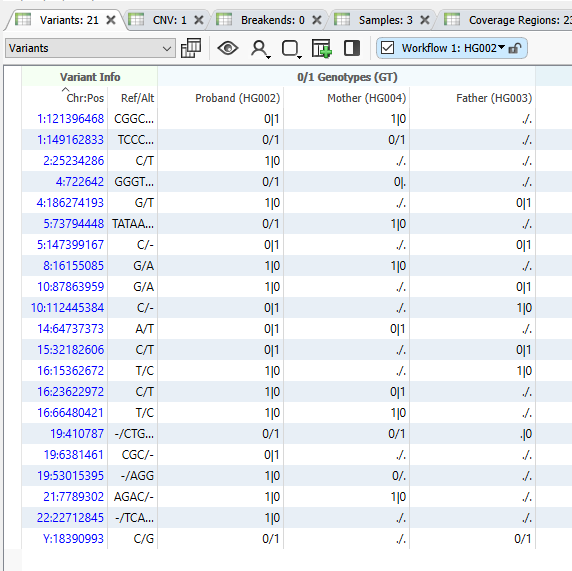Select the -/CTG... Ref/Alt cell
This screenshot has height=571, width=572.
tap(133, 434)
